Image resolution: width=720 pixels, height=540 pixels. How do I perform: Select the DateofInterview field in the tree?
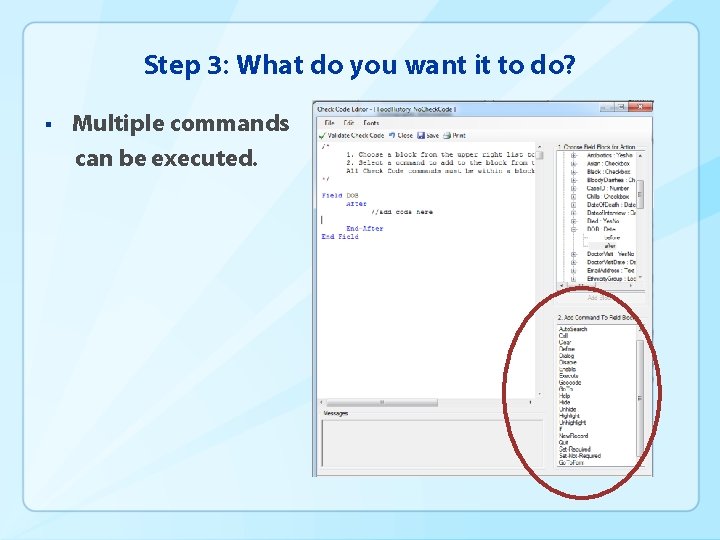(611, 213)
